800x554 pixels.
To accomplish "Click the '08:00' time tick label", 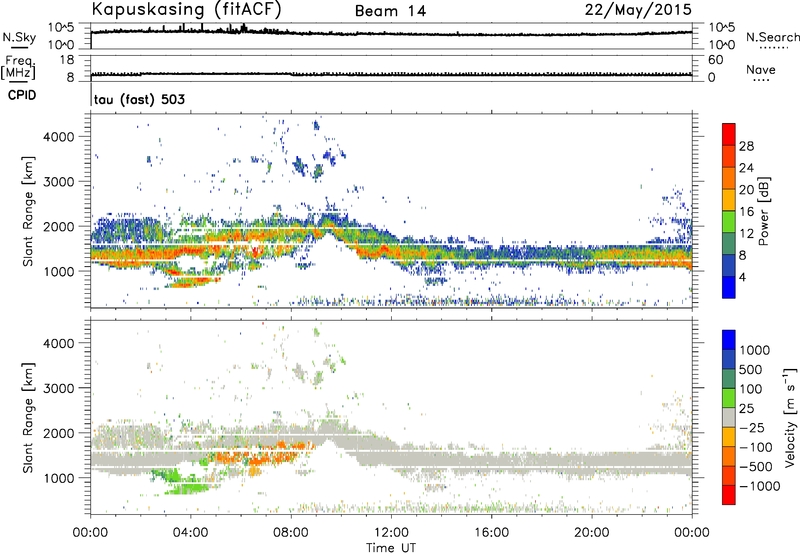I will (x=291, y=533).
